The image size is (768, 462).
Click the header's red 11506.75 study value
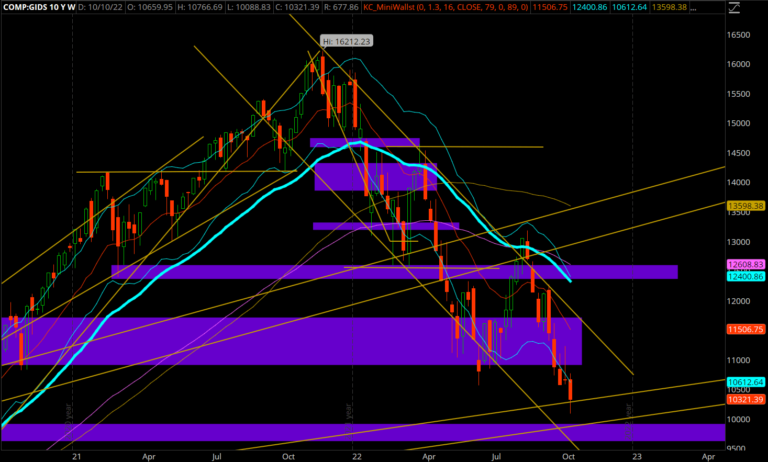coord(550,7)
